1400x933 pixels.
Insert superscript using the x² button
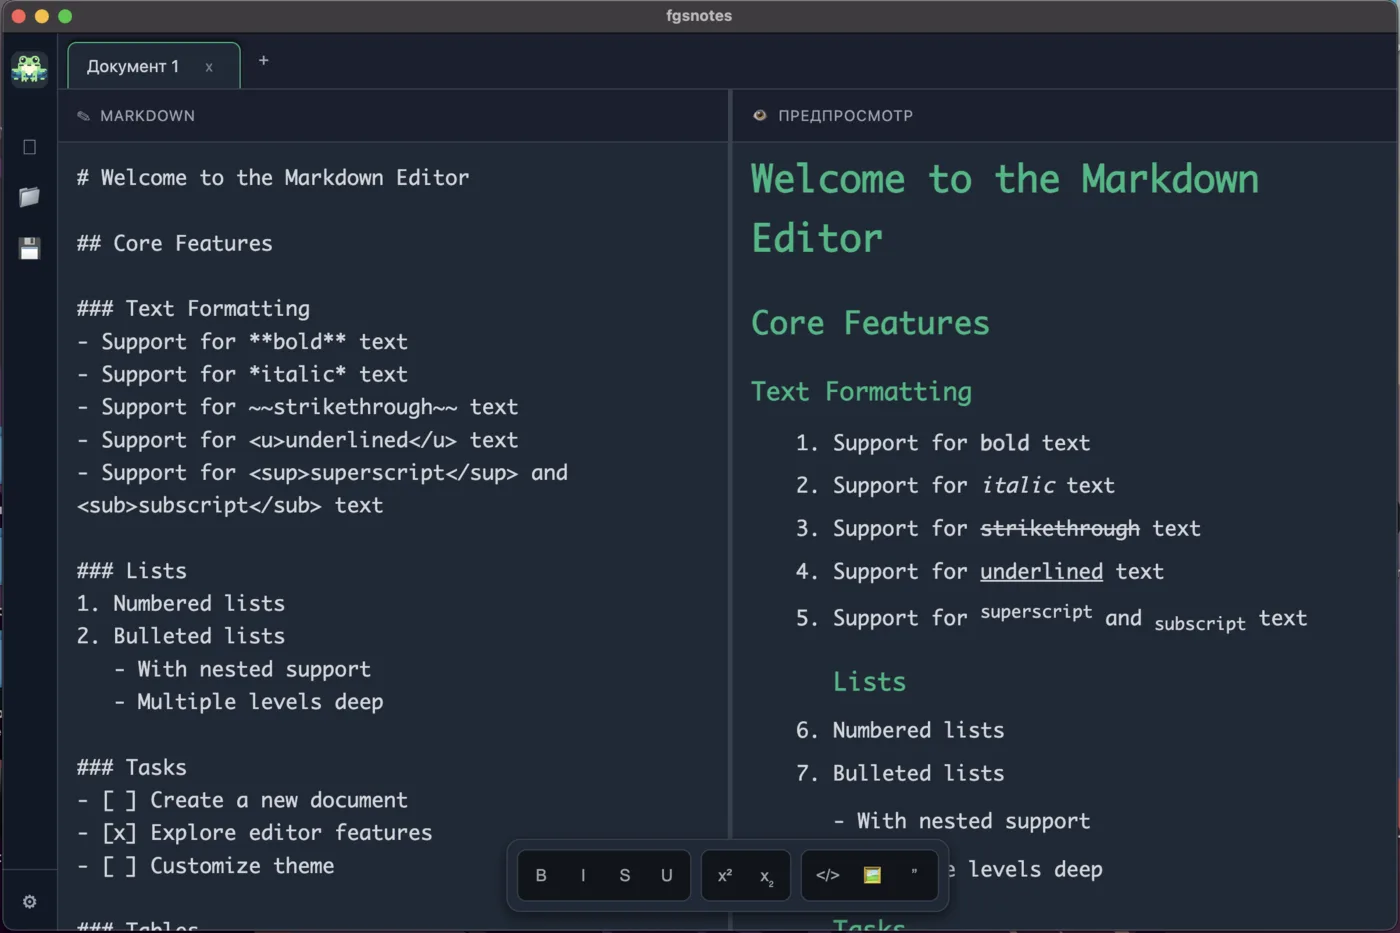725,875
